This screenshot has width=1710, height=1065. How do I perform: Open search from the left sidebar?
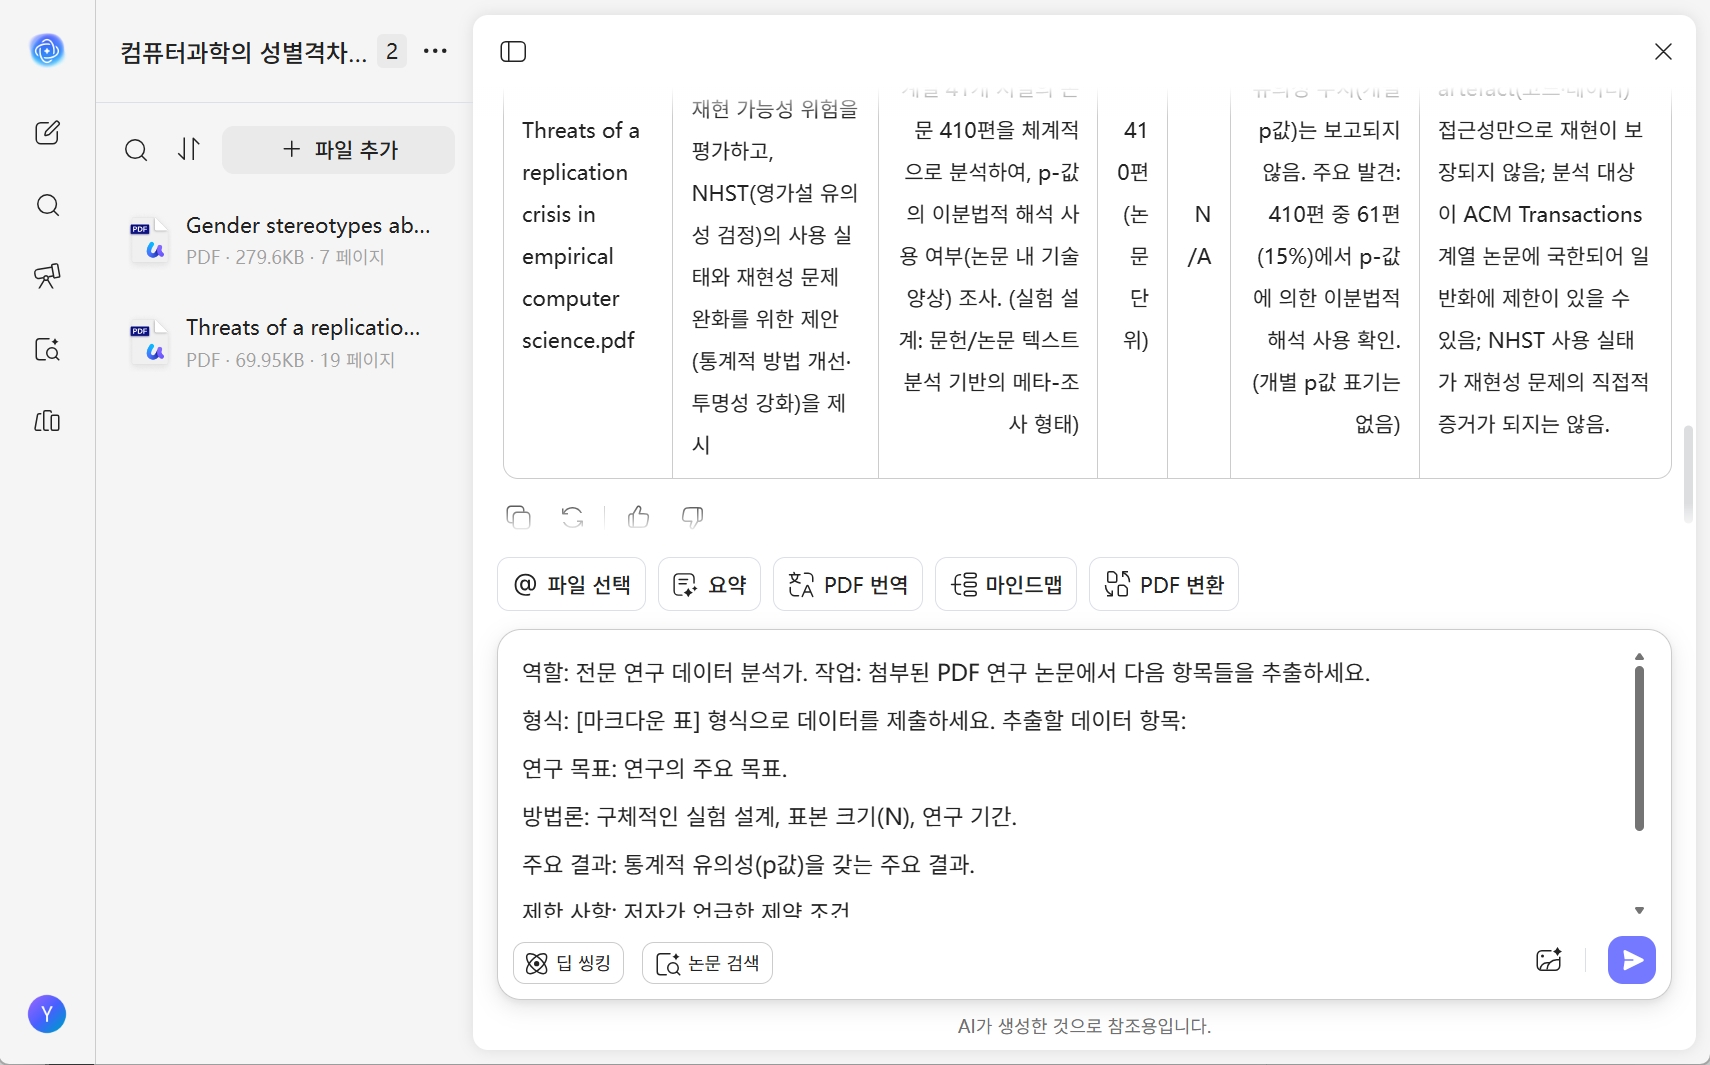[47, 206]
